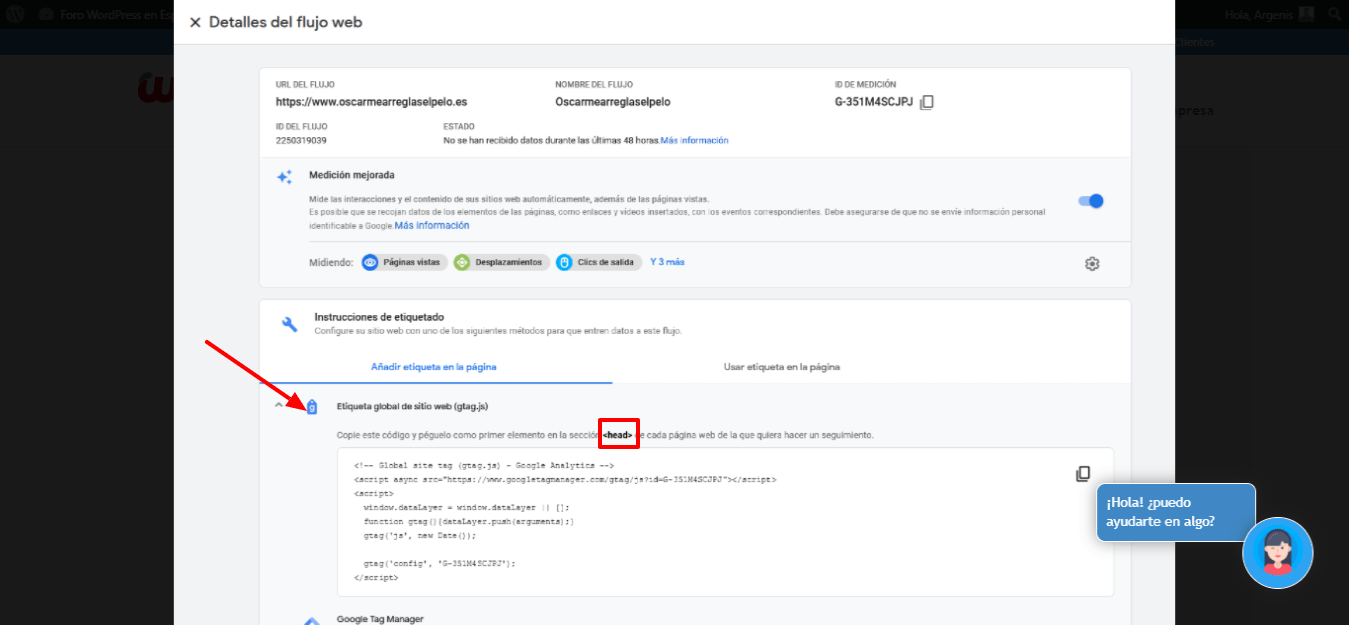Viewport: 1349px width, 625px height.
Task: Click the ¡Hola! ¿puedo ayudarte en algo? bubble
Action: [1175, 512]
